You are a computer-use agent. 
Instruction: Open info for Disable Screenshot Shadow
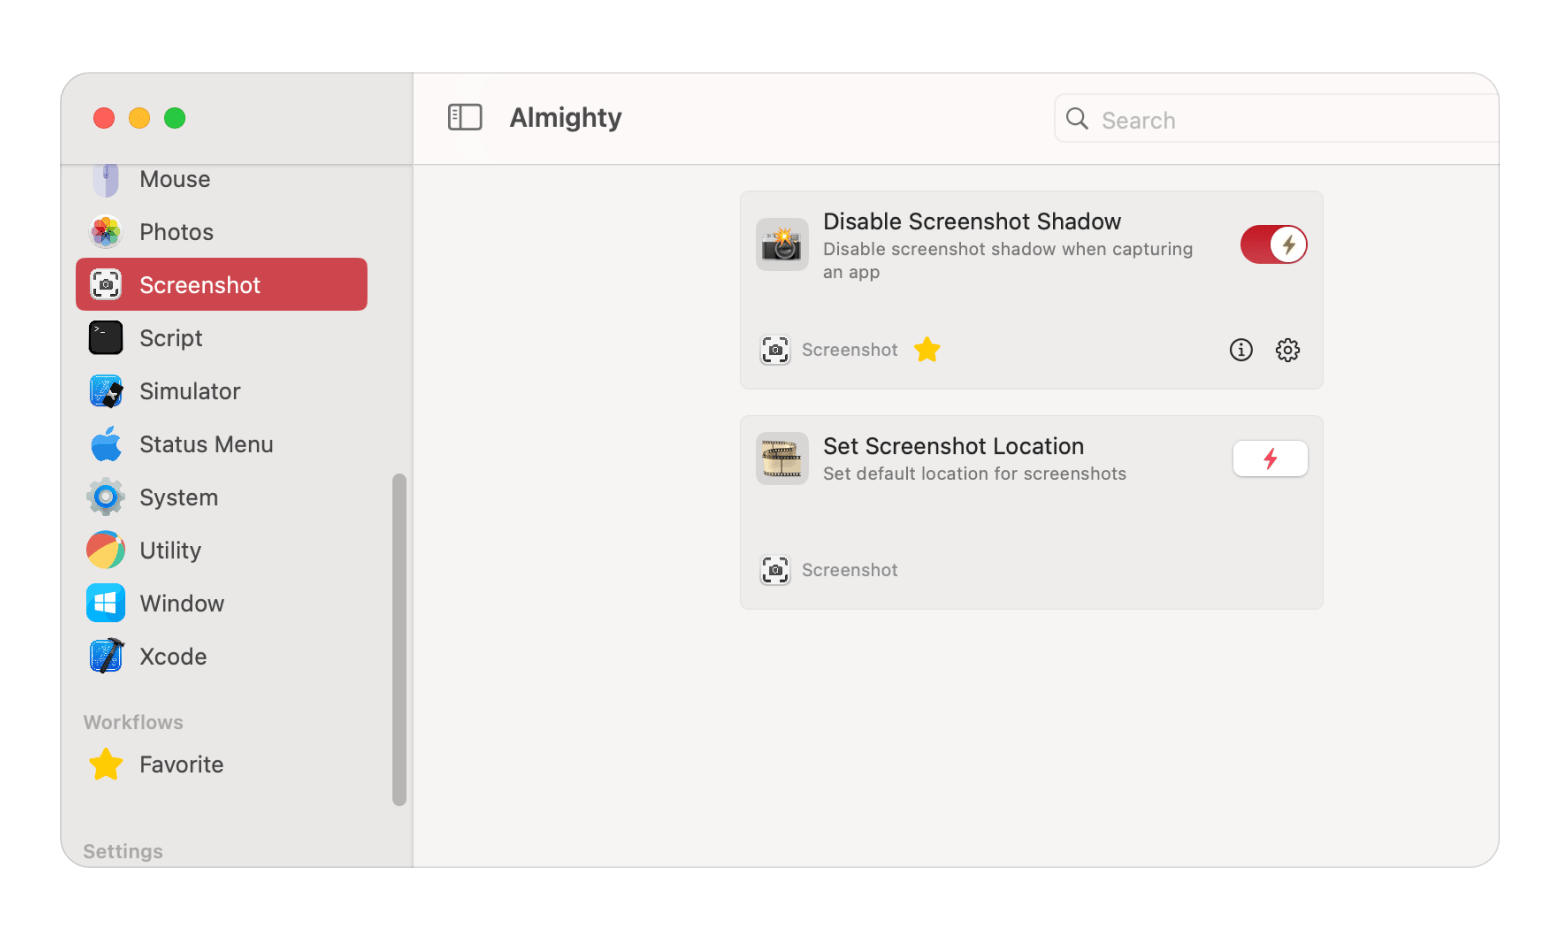[x=1240, y=350]
